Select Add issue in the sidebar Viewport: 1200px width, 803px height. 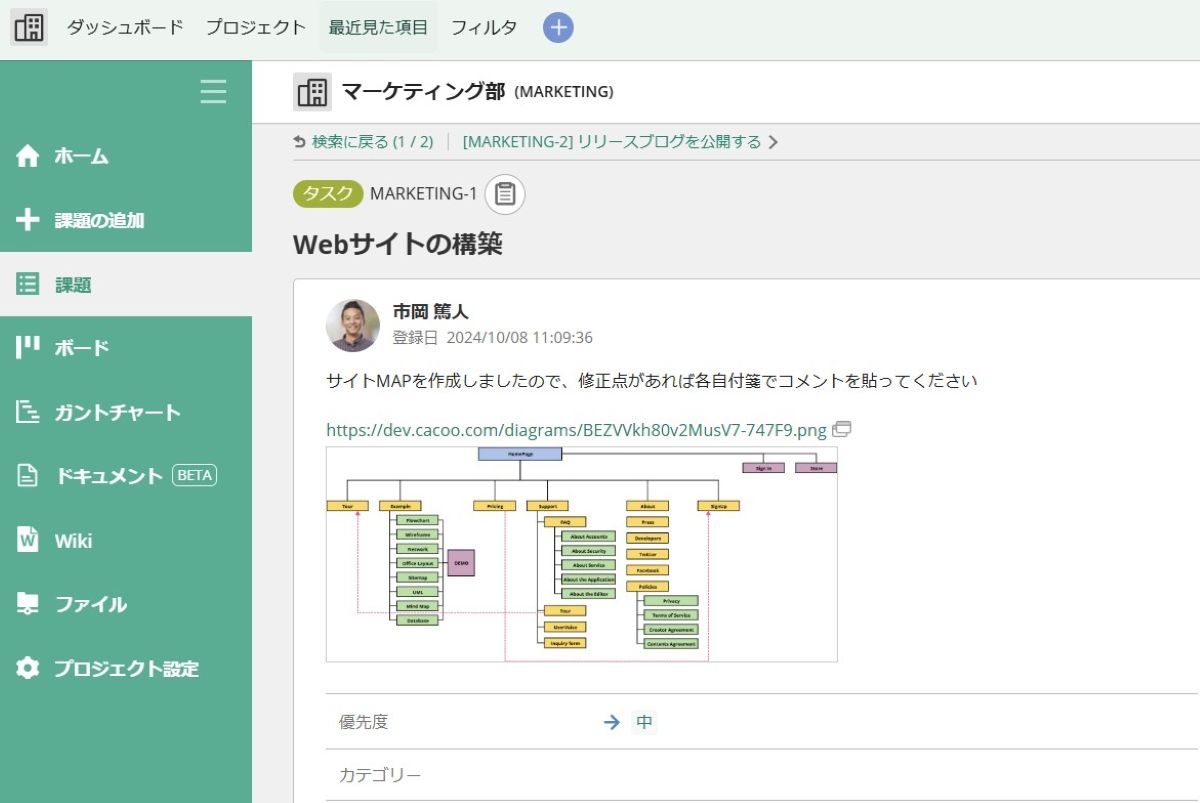click(x=98, y=220)
